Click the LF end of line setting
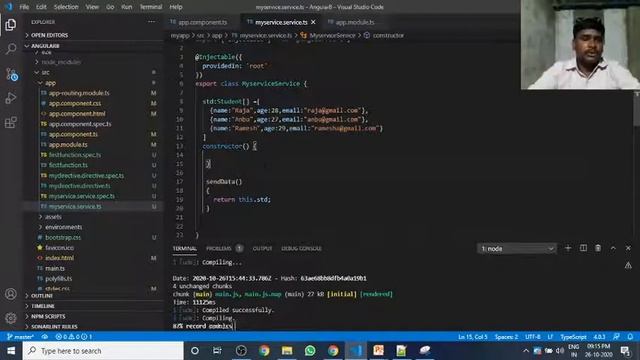640x360 pixels. 550,337
